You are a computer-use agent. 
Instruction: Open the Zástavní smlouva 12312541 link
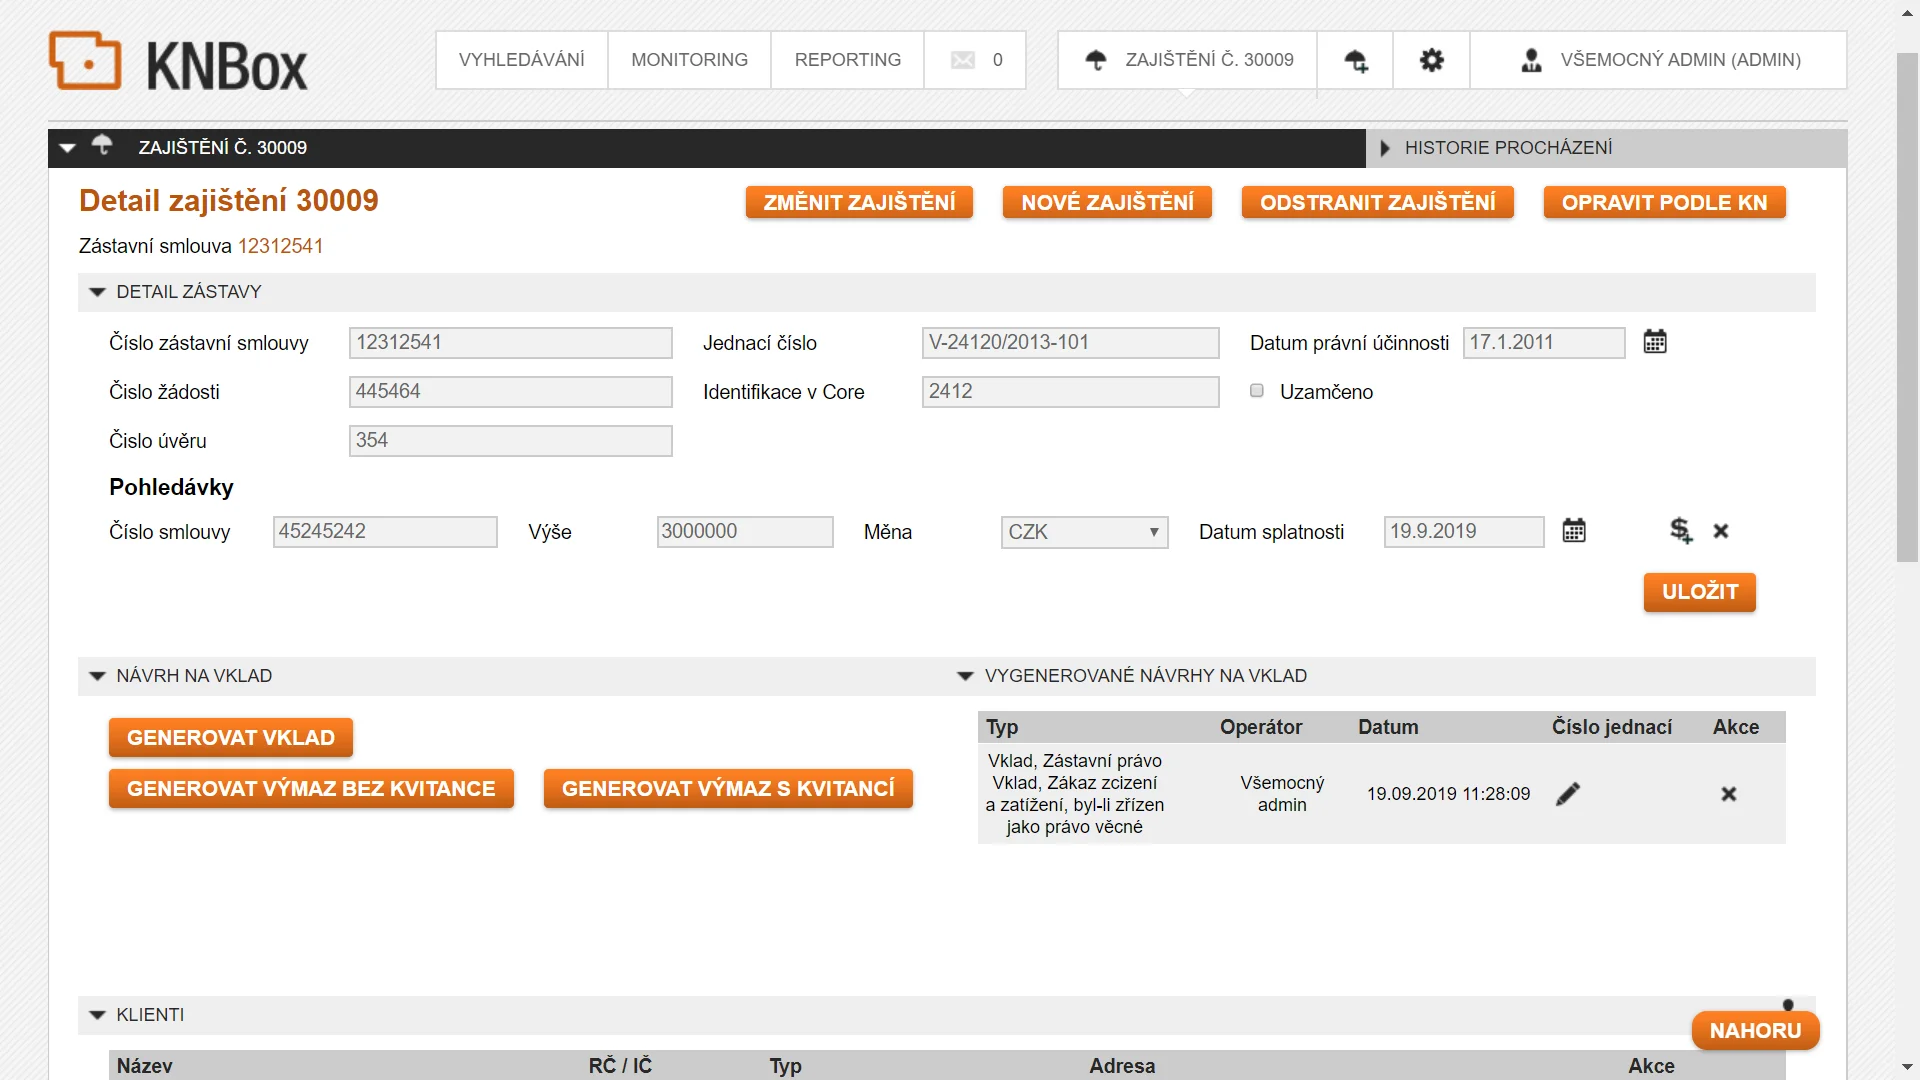(280, 246)
